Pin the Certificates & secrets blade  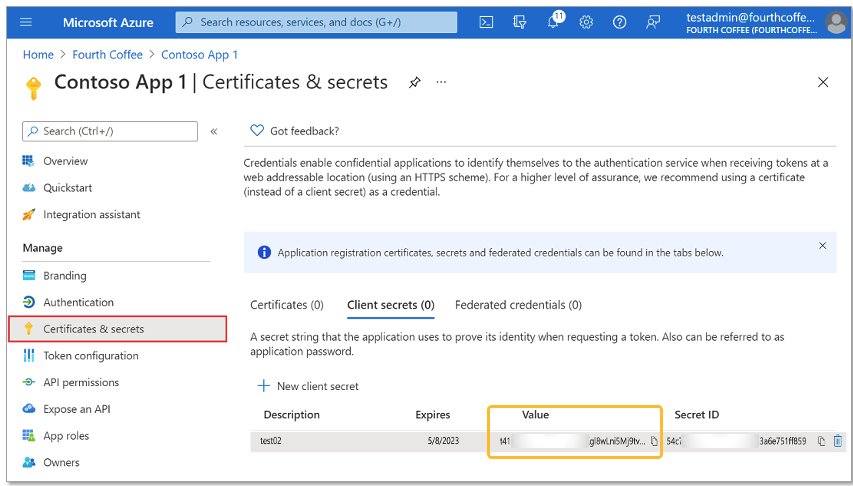pos(415,83)
